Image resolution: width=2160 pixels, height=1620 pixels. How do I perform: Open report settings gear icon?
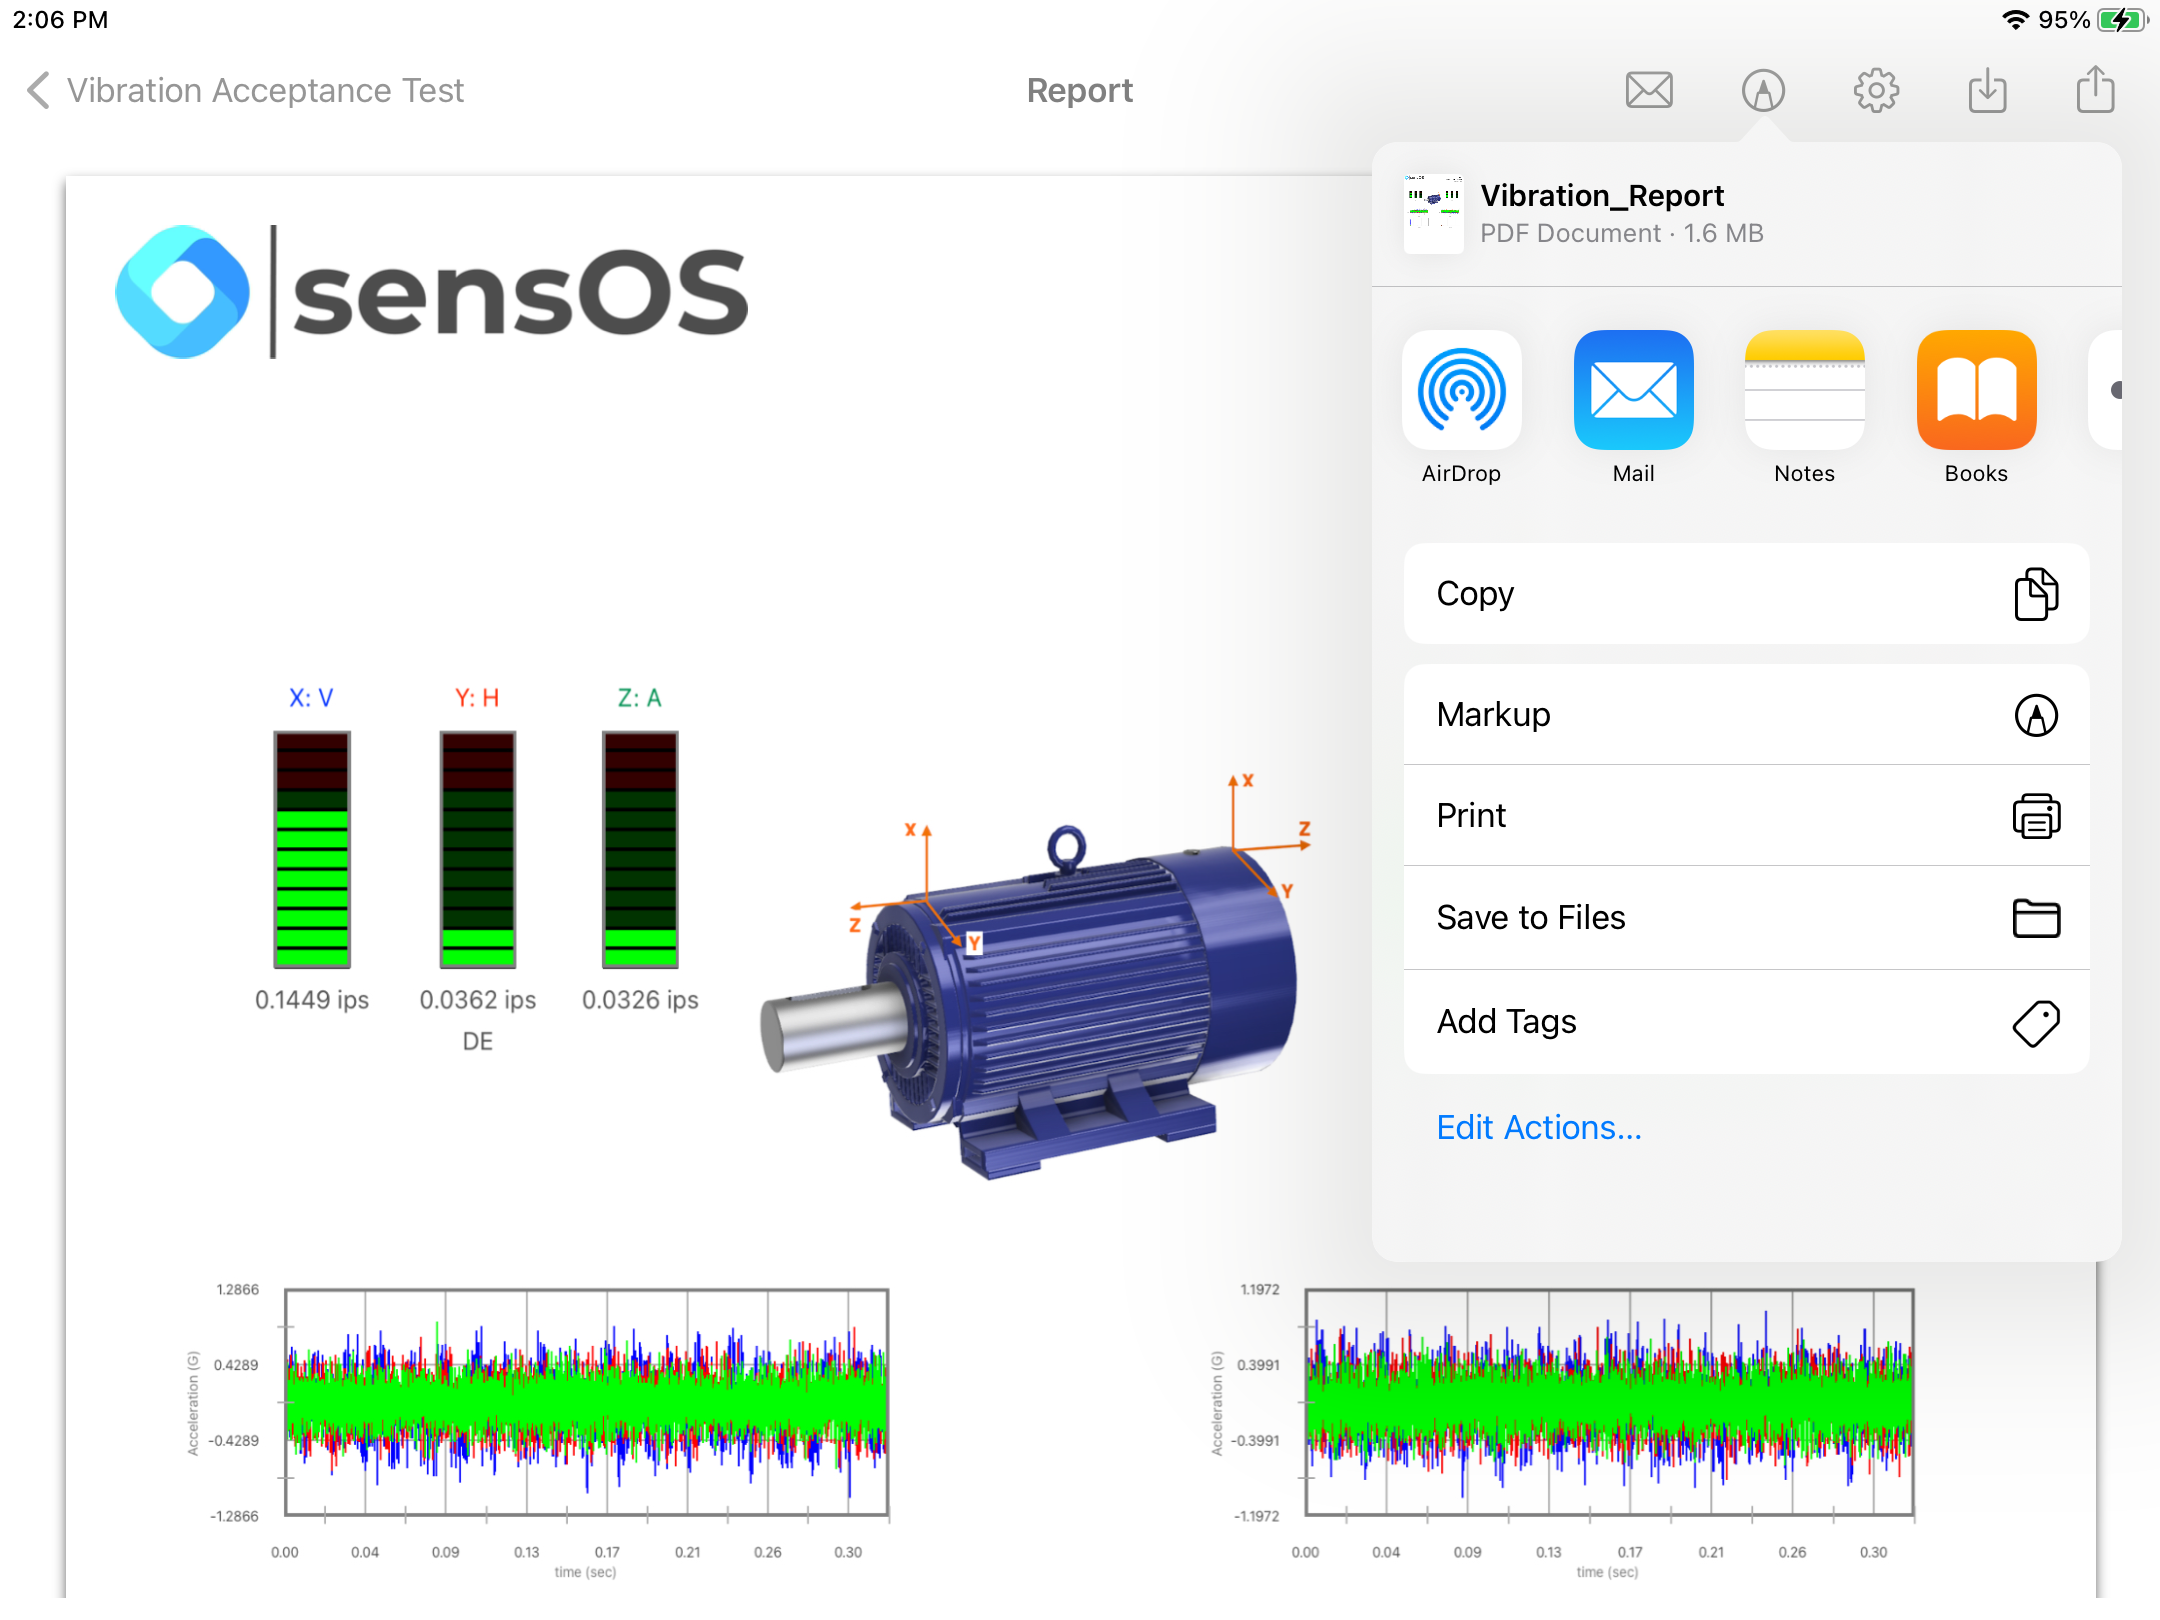pos(1876,91)
